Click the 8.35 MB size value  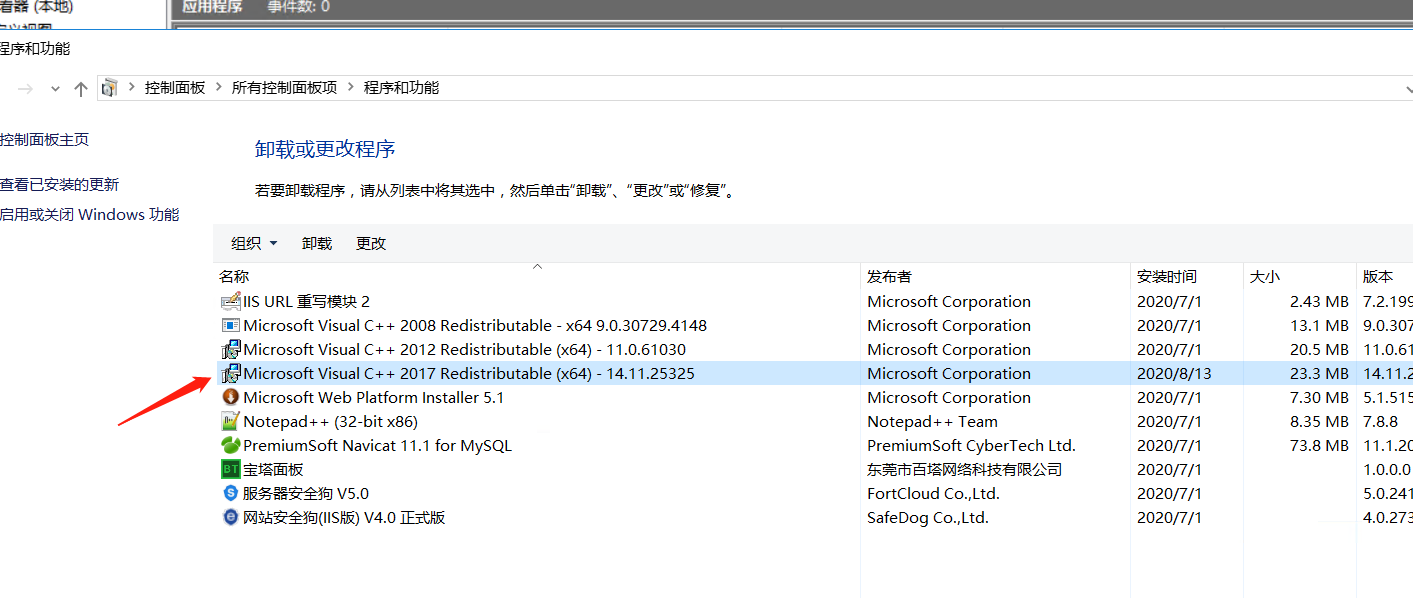click(1319, 421)
